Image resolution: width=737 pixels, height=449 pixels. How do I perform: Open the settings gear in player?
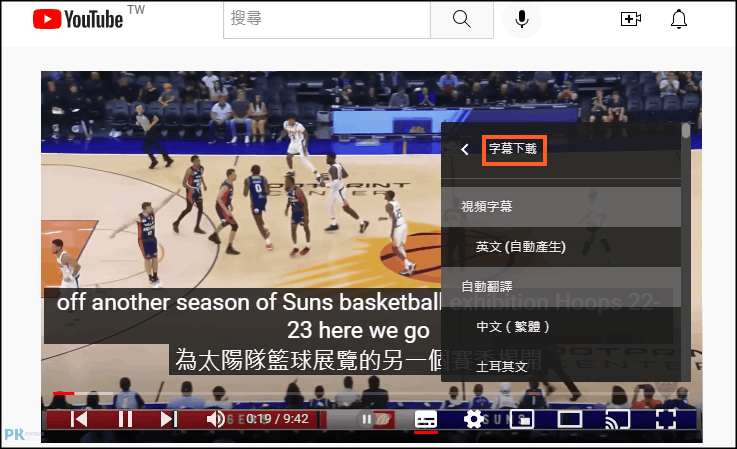473,419
